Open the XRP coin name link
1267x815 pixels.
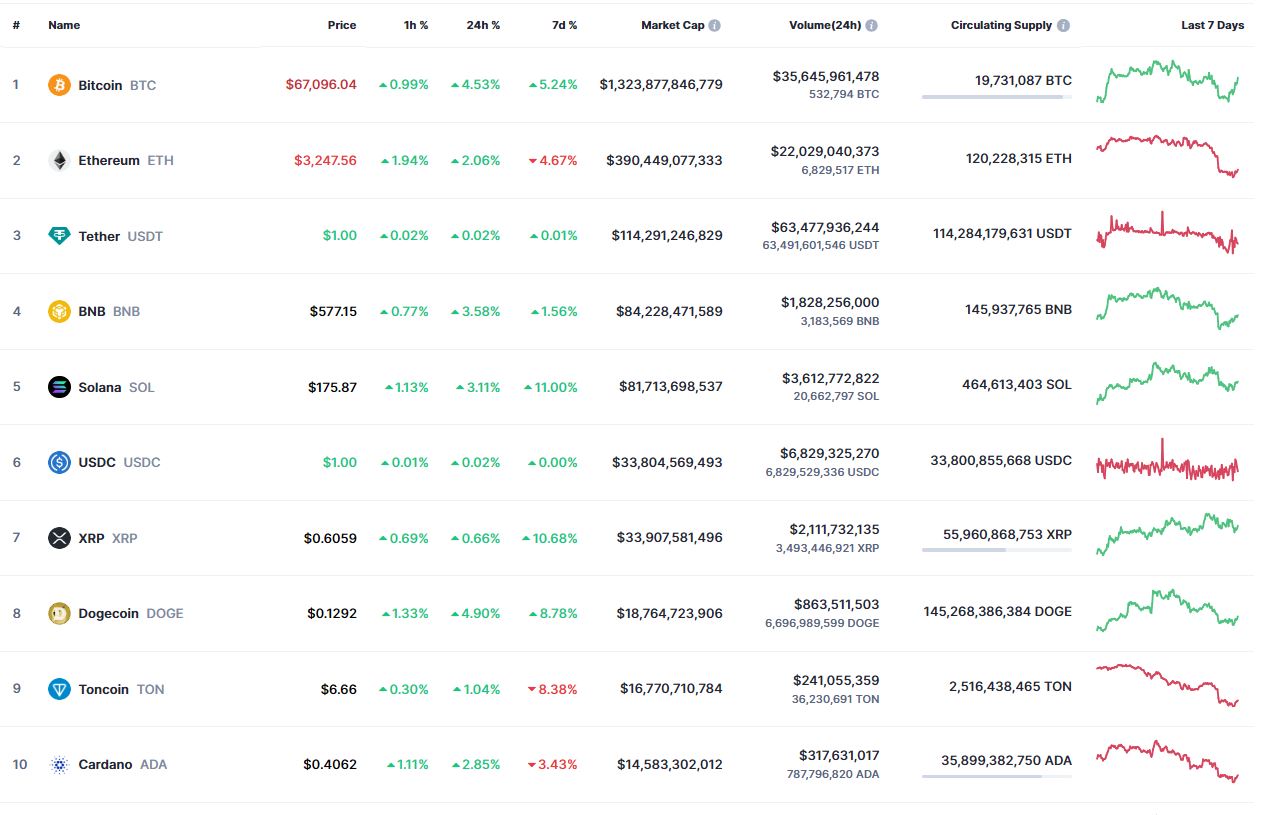(92, 538)
